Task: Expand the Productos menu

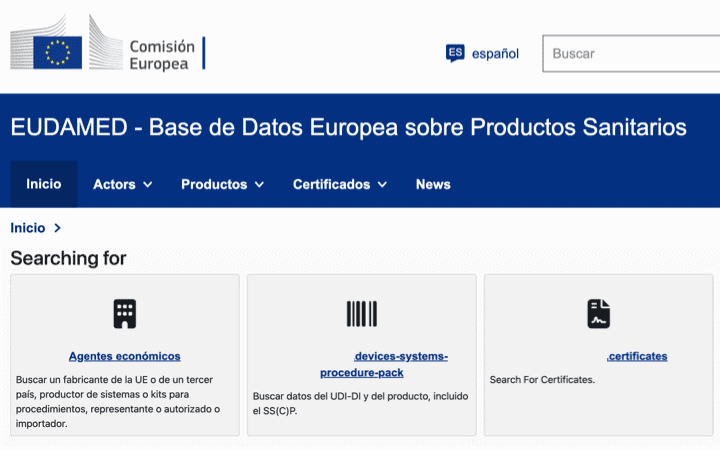Action: pyautogui.click(x=222, y=184)
